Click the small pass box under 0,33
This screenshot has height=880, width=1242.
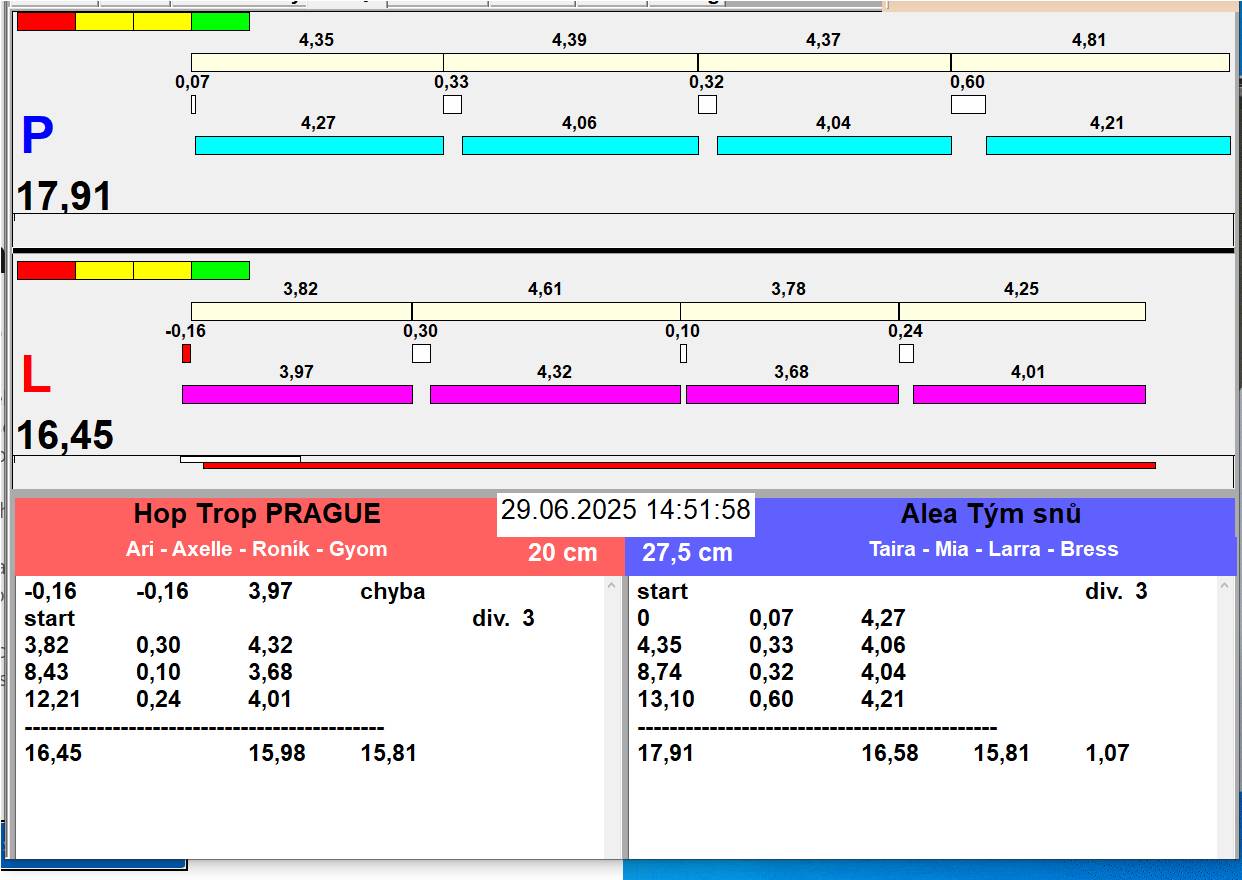pyautogui.click(x=452, y=104)
